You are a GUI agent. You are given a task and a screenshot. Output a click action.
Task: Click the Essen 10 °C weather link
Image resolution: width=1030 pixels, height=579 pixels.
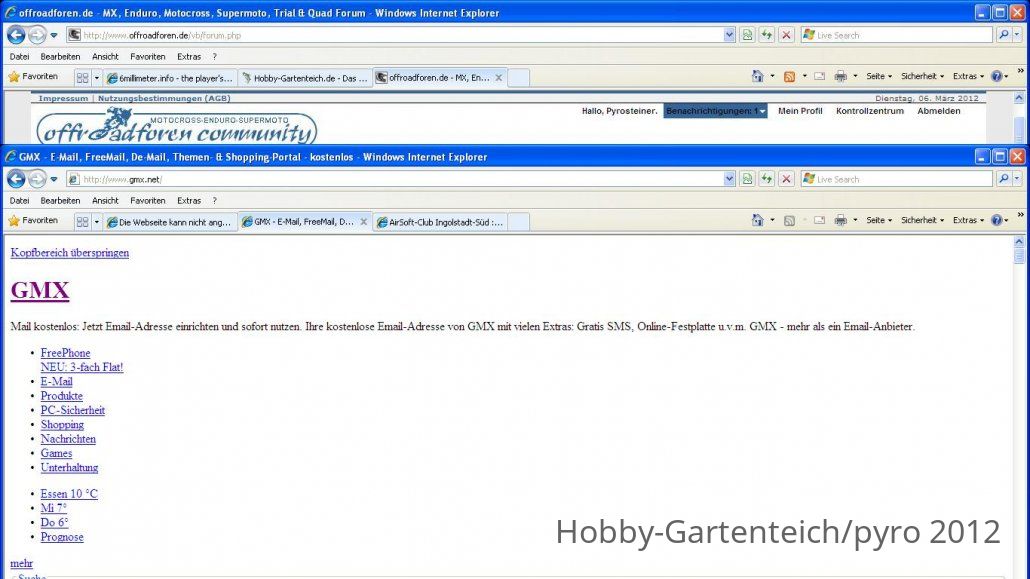coord(69,494)
